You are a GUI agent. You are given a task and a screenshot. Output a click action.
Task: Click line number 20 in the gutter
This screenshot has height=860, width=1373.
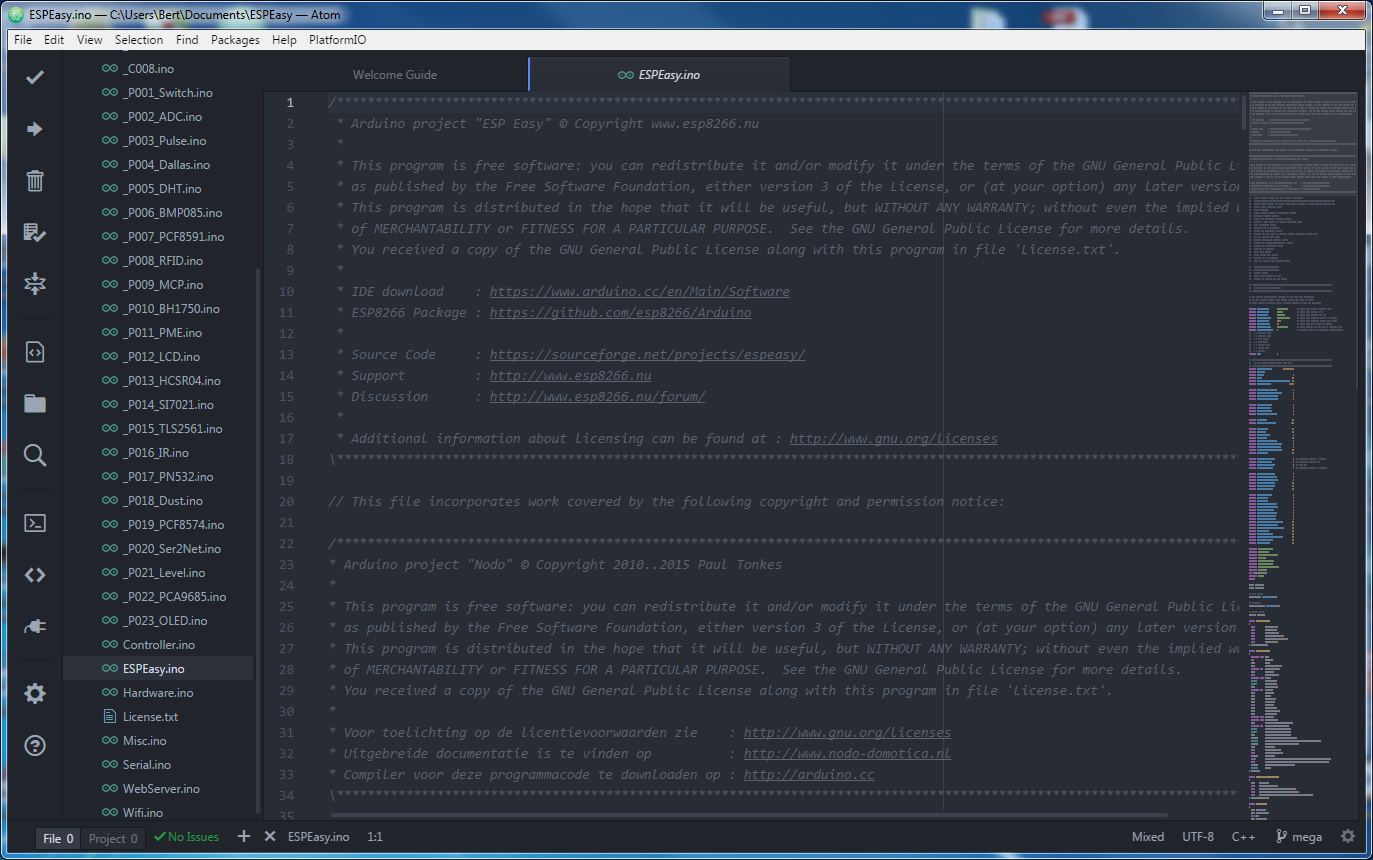point(287,501)
